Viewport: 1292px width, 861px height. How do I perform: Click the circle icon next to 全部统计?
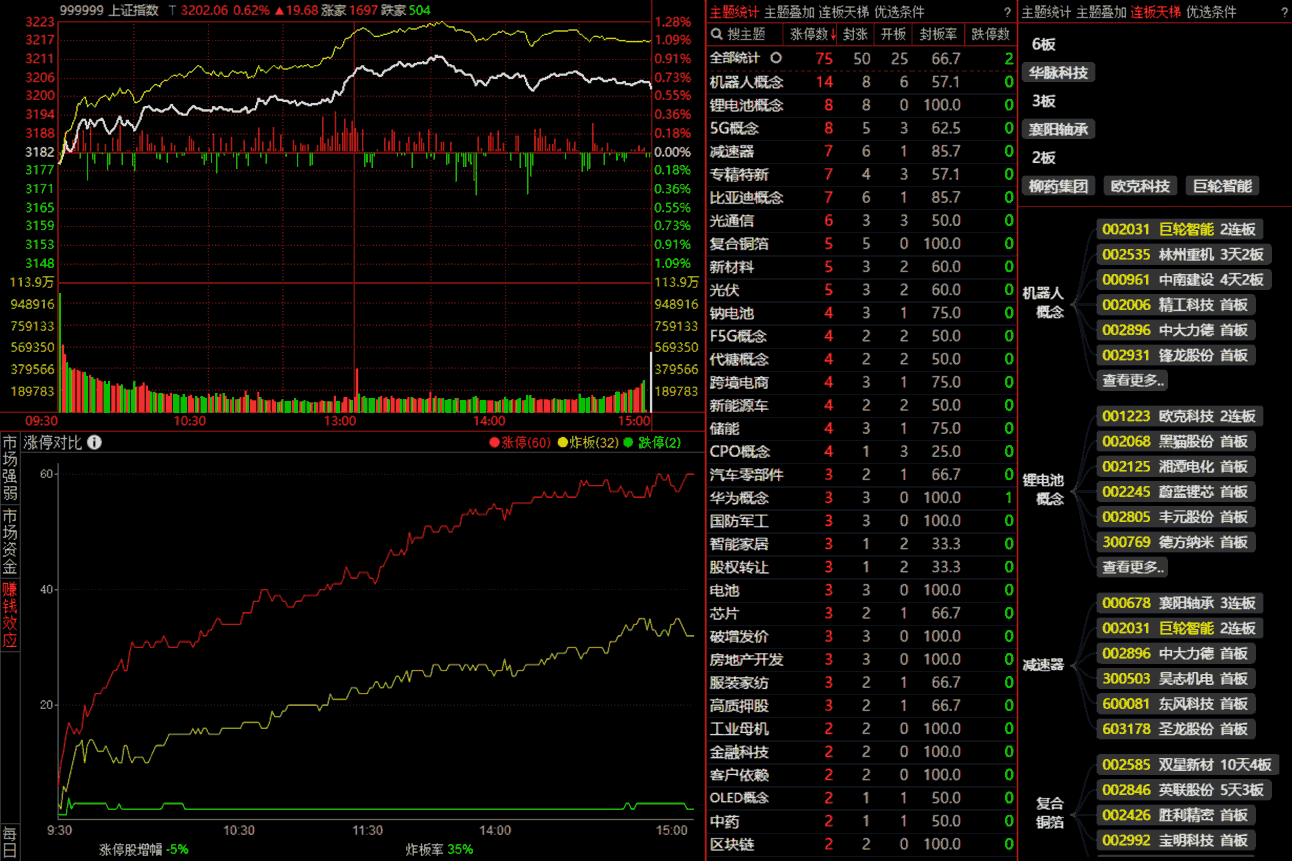(x=775, y=58)
